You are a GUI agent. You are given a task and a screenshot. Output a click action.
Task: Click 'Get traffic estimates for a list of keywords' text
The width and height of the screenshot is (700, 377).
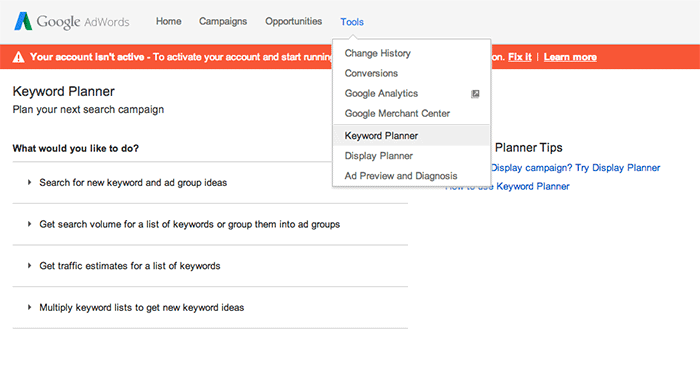[130, 266]
